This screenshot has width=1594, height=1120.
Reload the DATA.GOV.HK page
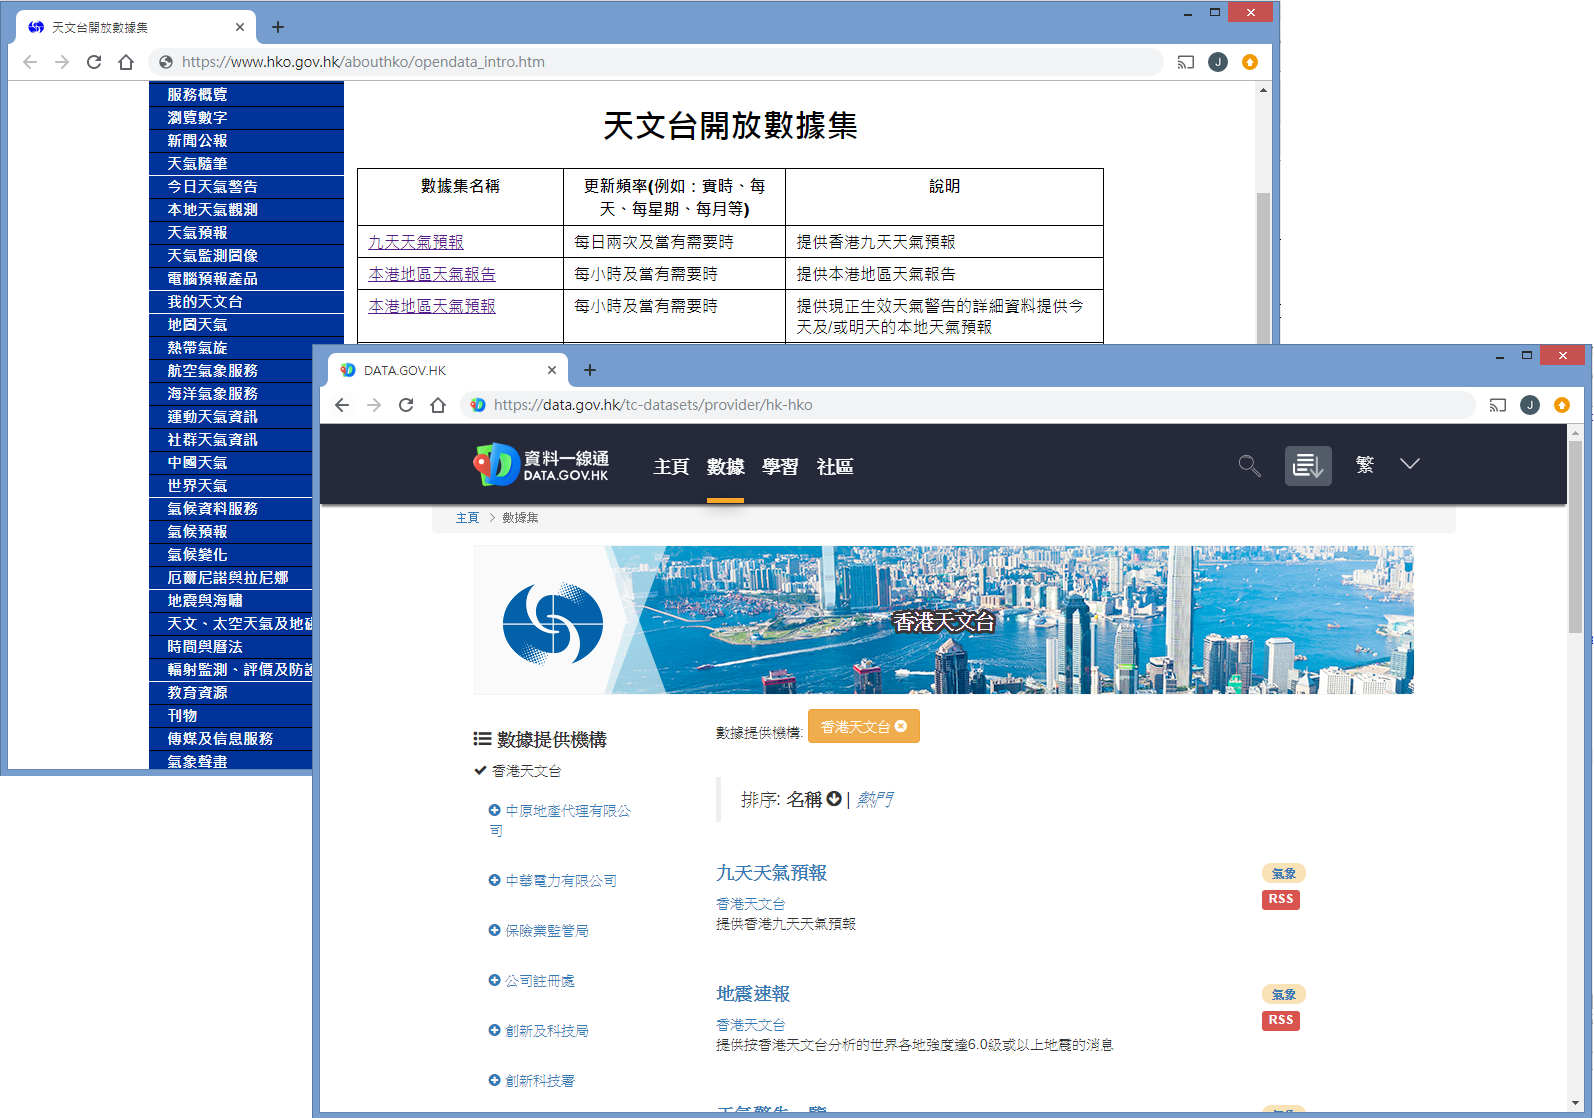pyautogui.click(x=406, y=405)
